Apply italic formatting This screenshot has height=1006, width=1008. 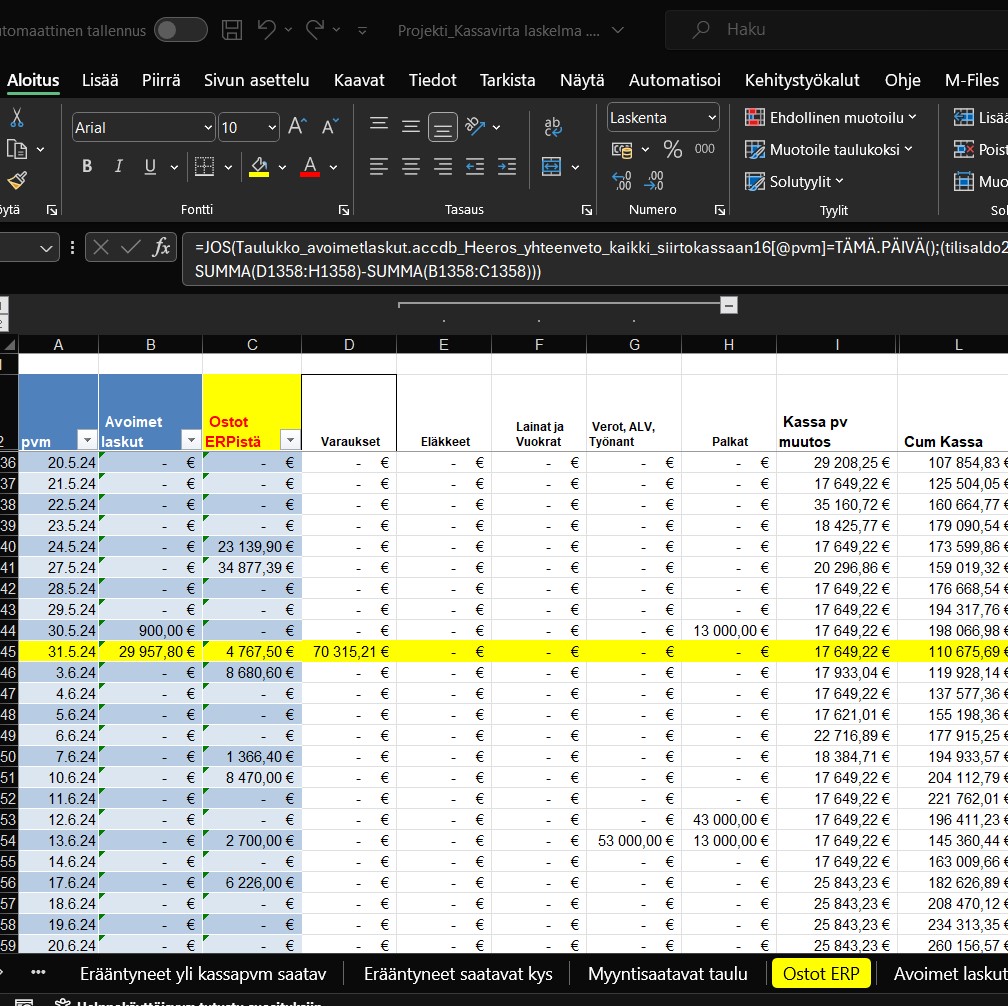pyautogui.click(x=119, y=166)
